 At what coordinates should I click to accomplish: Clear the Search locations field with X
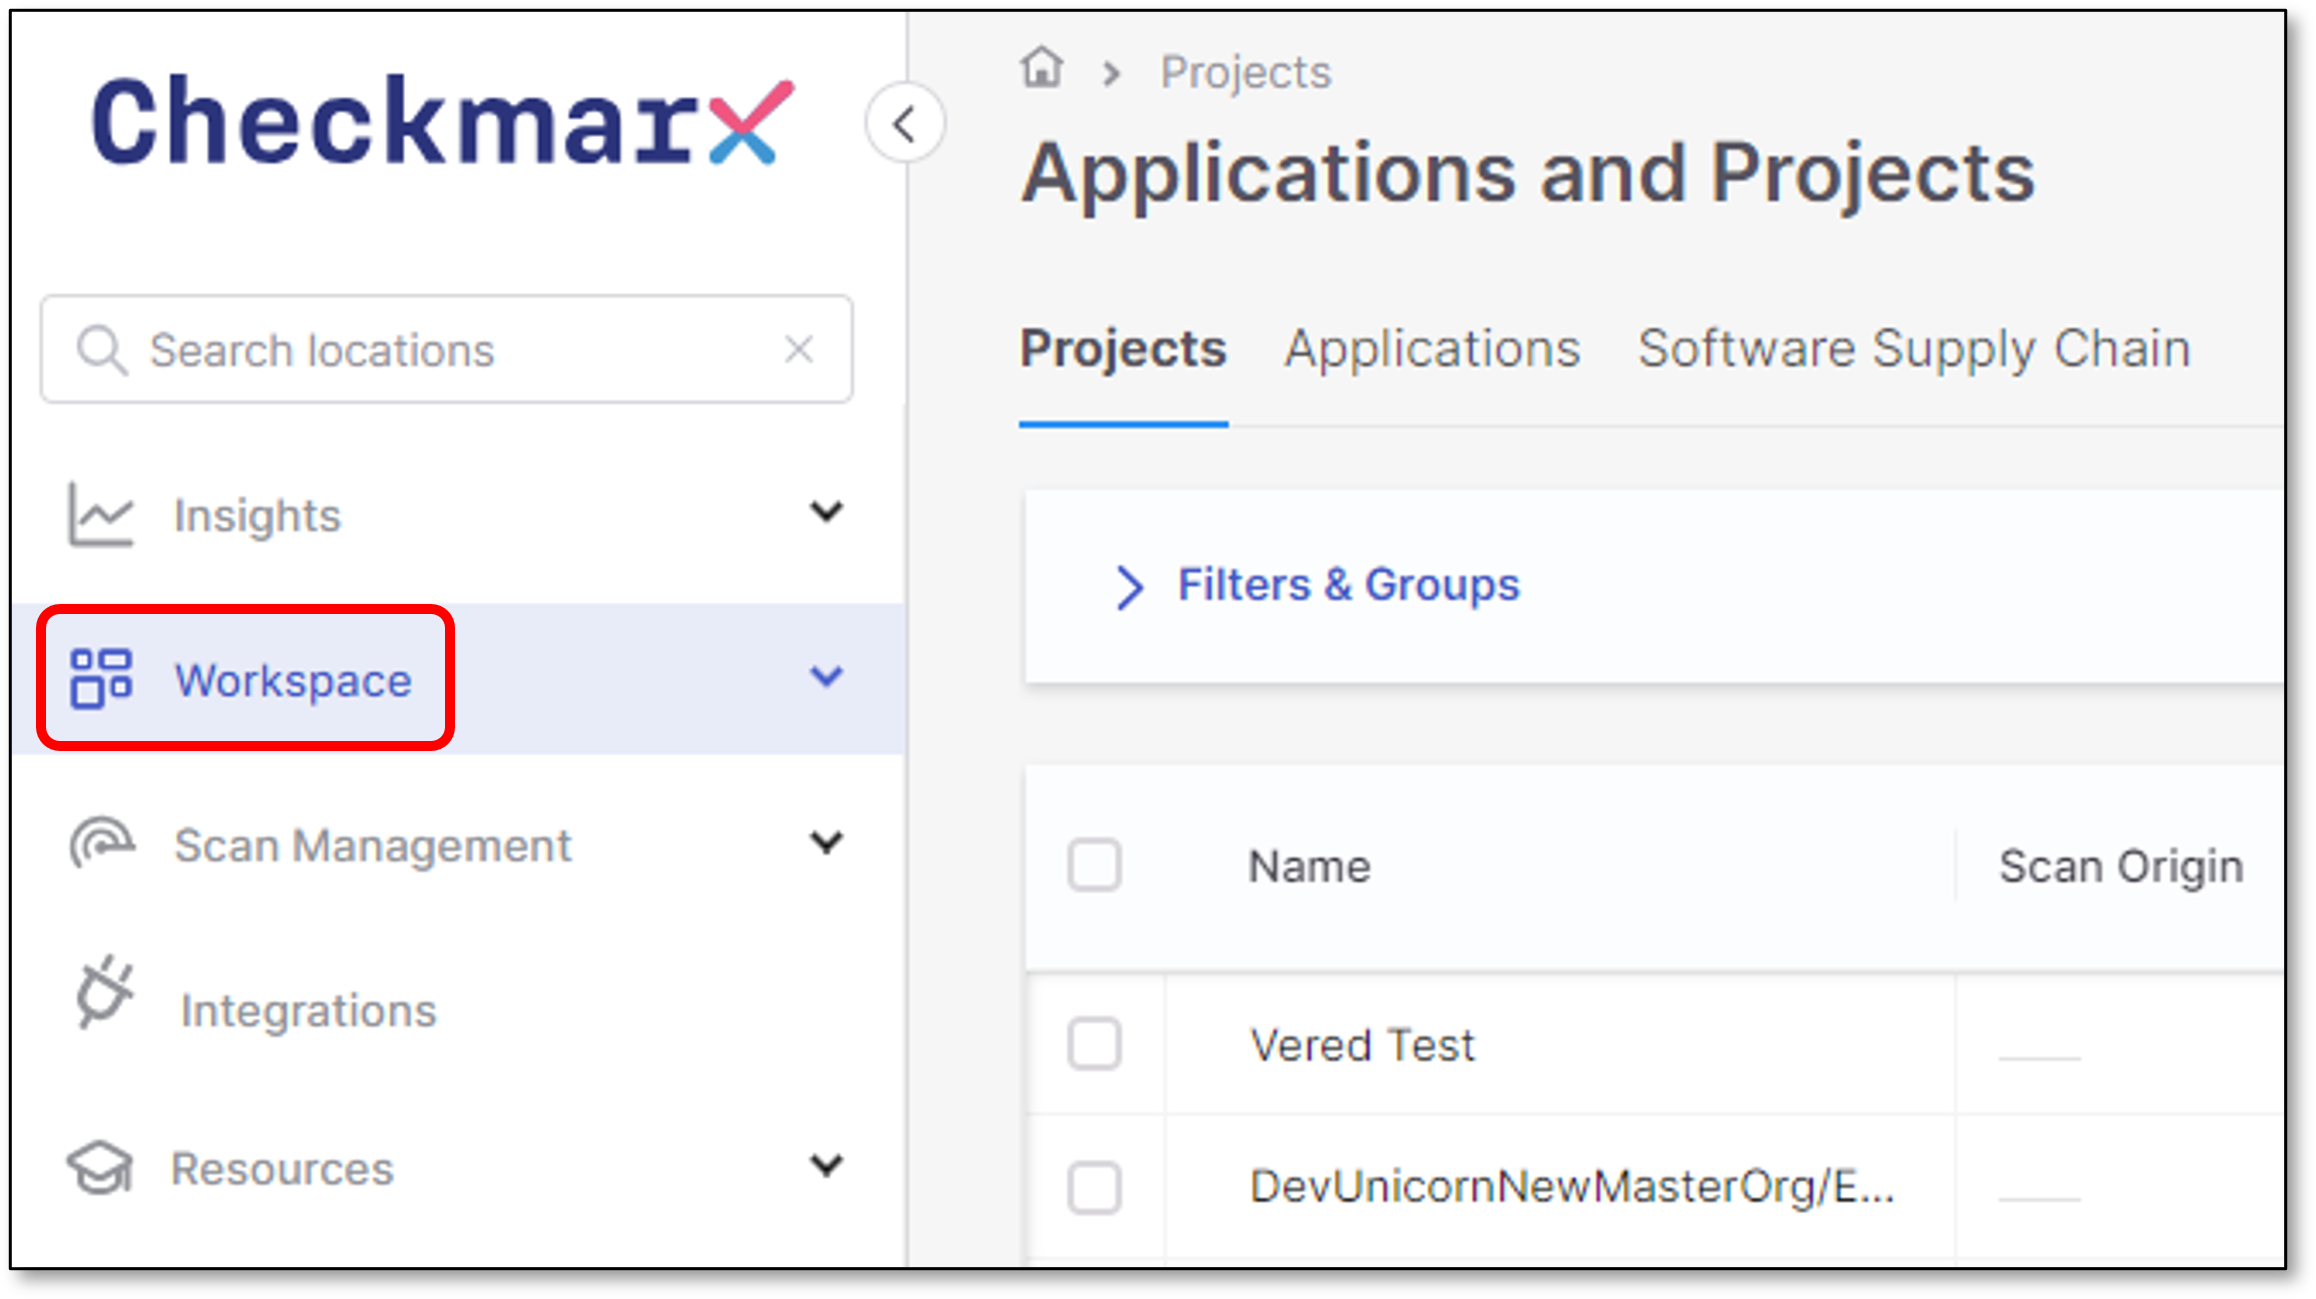(799, 350)
